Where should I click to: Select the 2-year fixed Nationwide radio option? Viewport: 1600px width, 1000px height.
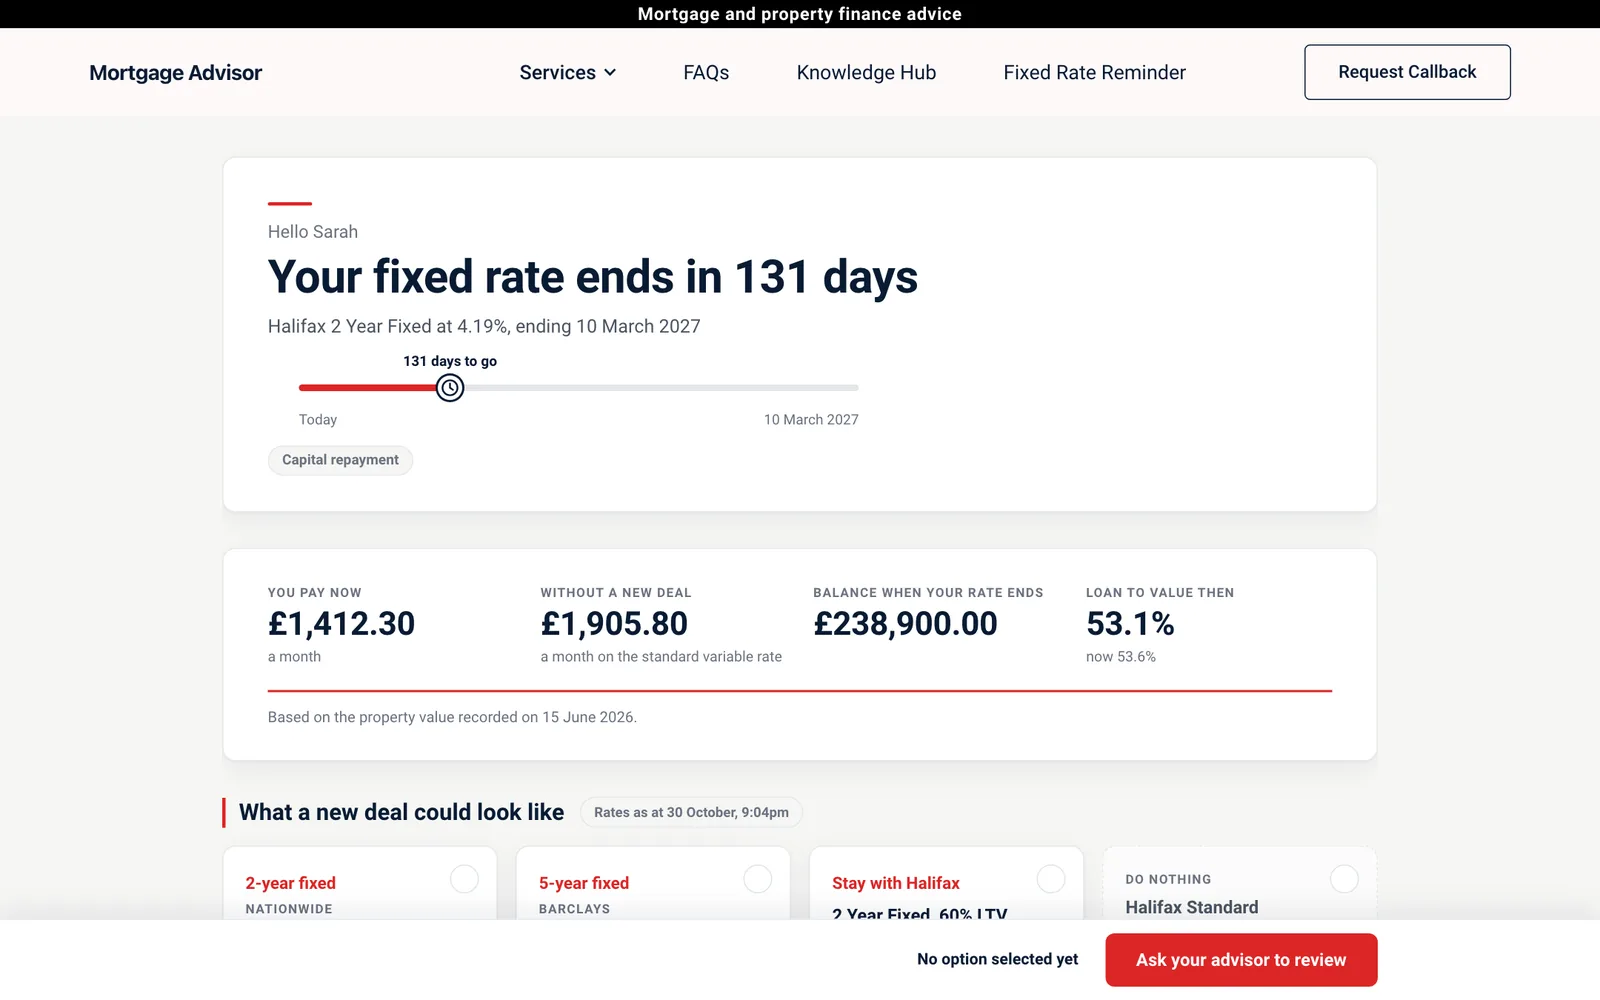point(464,879)
